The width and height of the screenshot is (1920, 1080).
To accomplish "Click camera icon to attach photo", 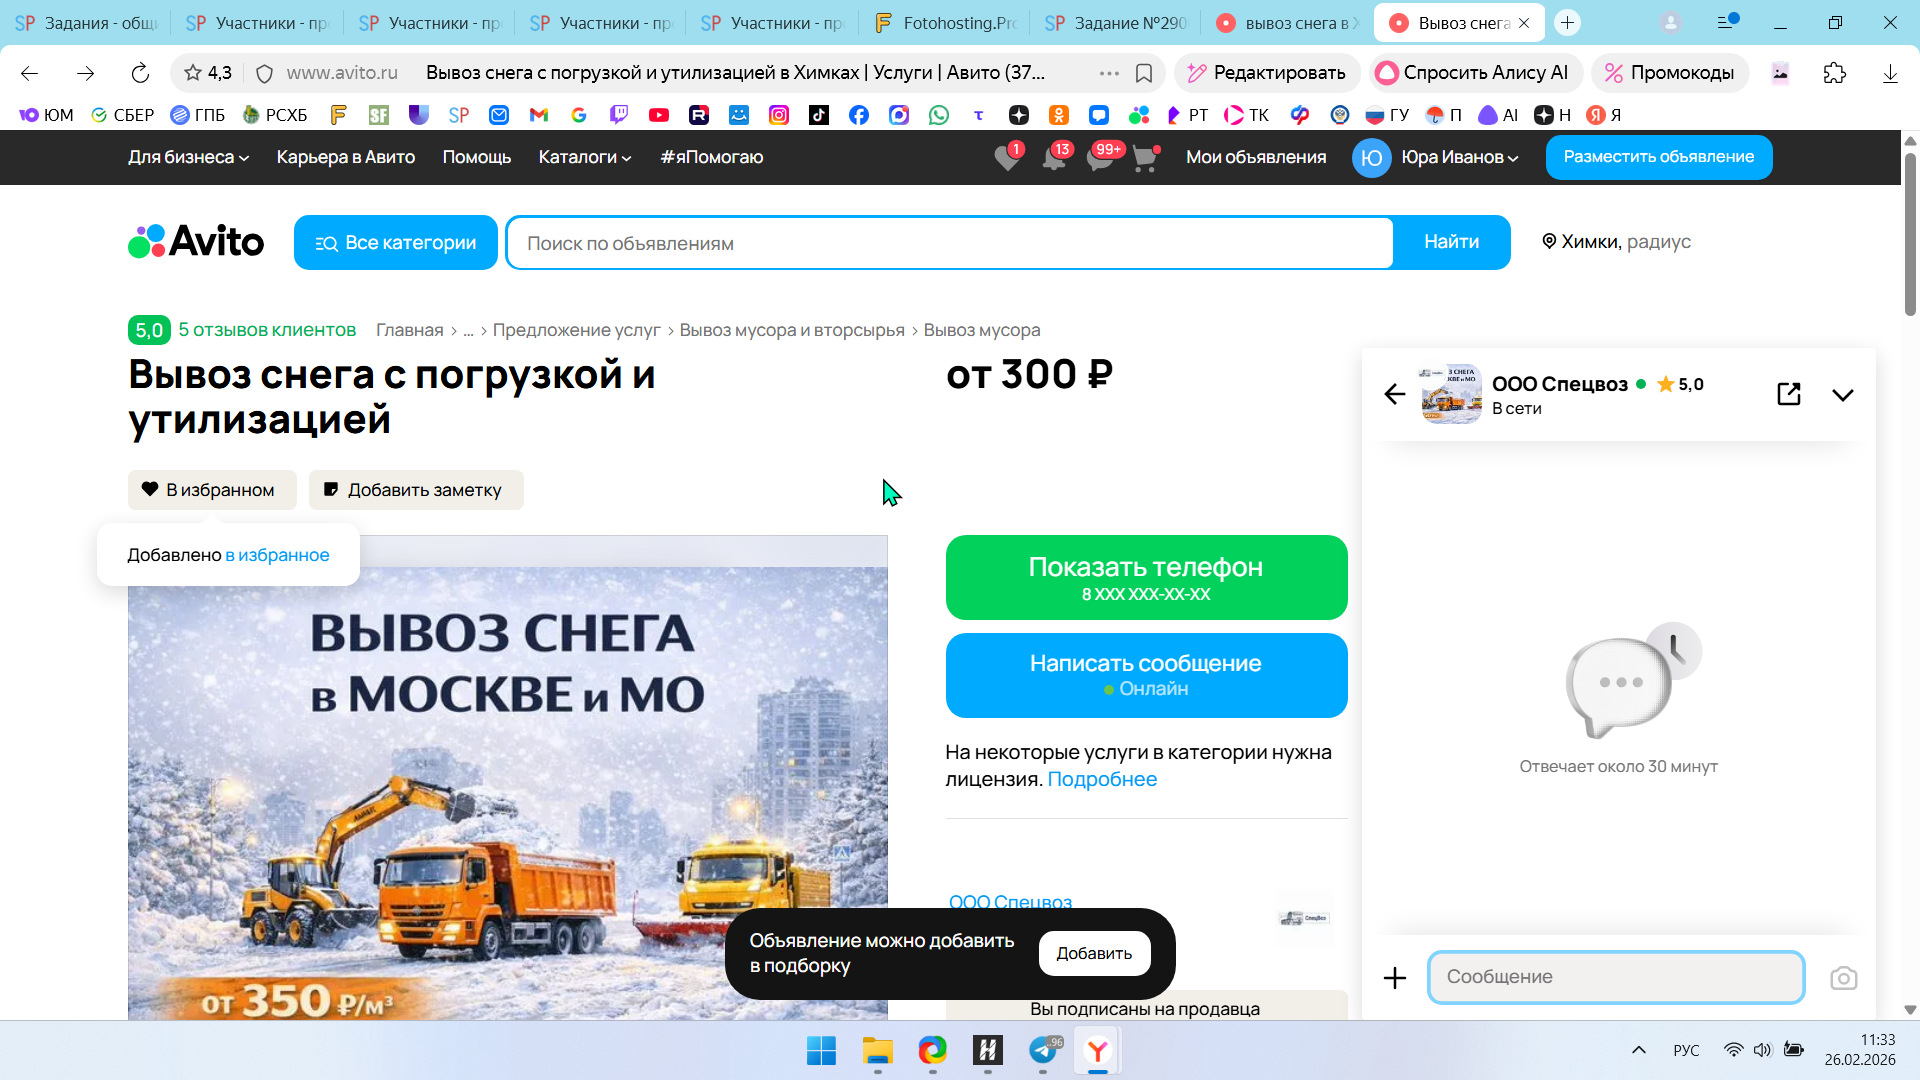I will (1843, 978).
